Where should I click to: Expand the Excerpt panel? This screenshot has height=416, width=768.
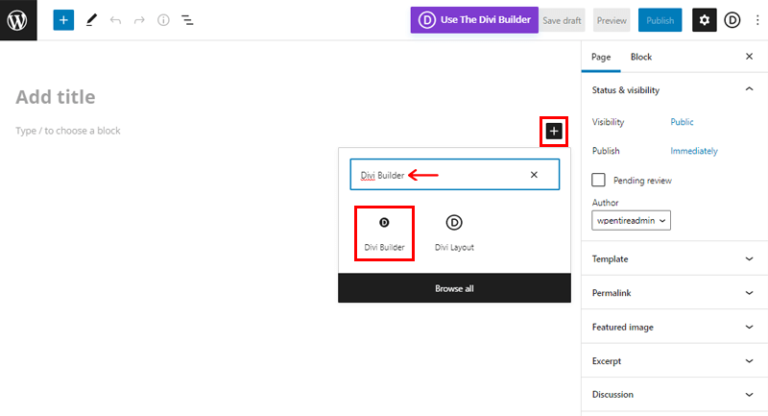coord(674,361)
